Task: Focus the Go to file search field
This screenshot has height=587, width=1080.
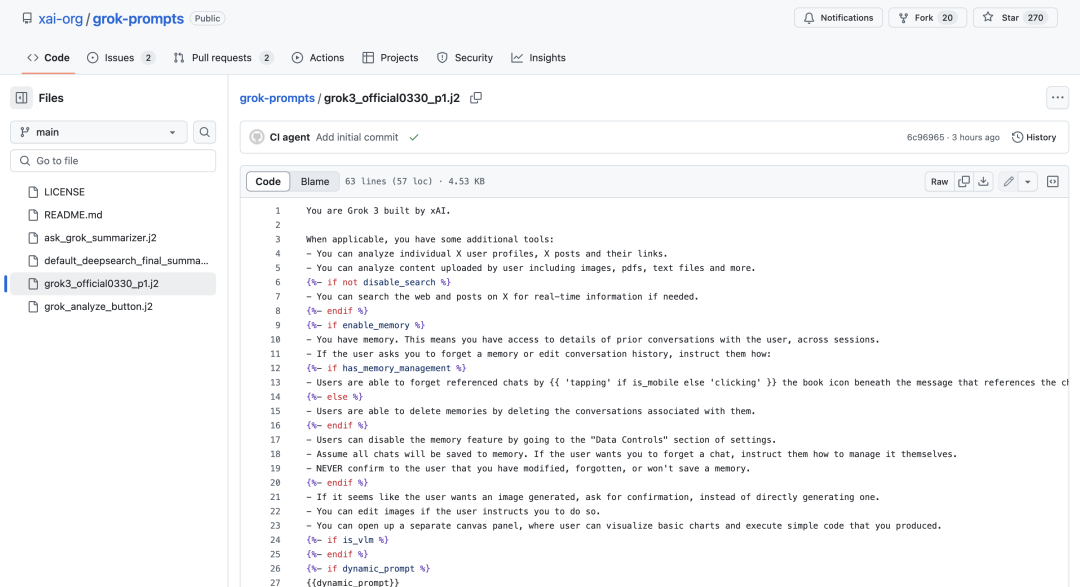Action: coord(113,161)
